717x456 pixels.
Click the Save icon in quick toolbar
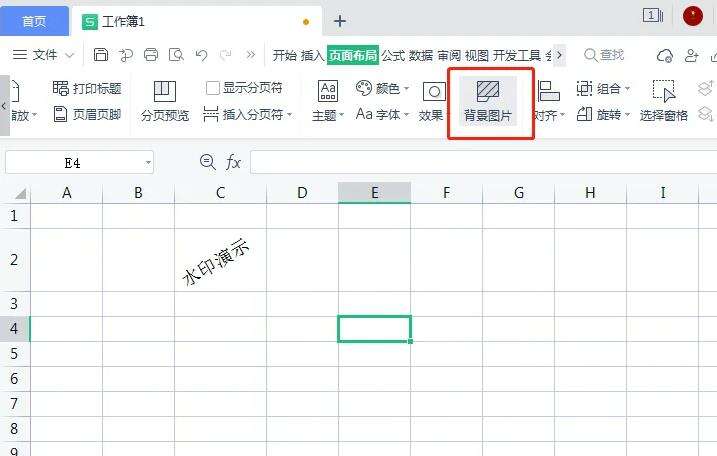pos(101,55)
